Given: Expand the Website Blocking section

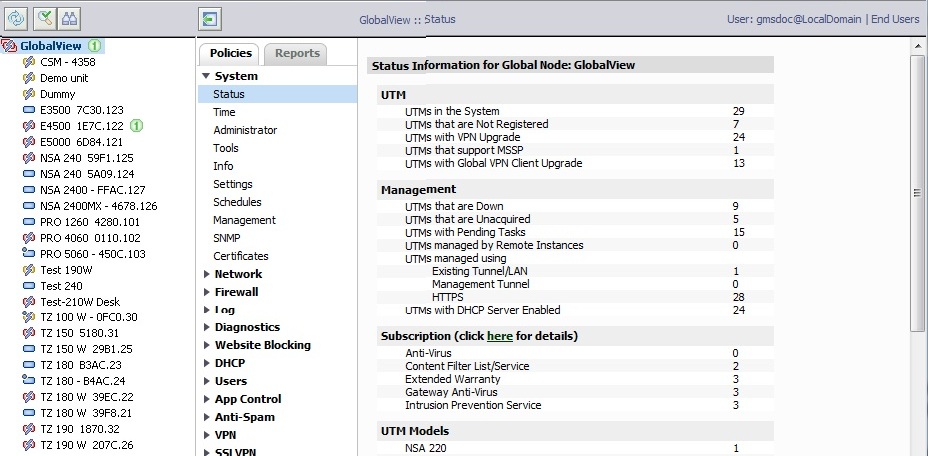Looking at the screenshot, I should point(207,345).
